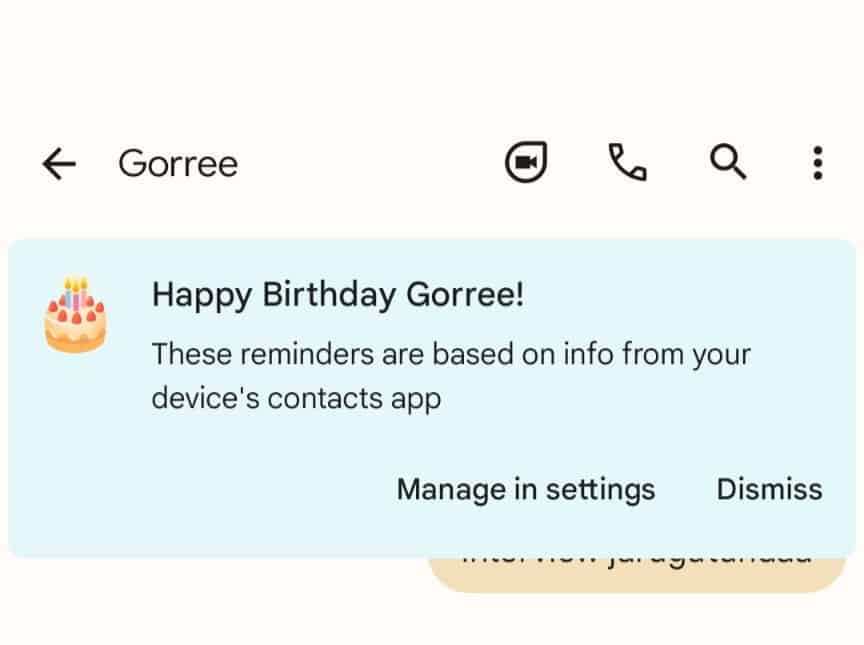Dismiss the birthday reminder

(x=769, y=489)
